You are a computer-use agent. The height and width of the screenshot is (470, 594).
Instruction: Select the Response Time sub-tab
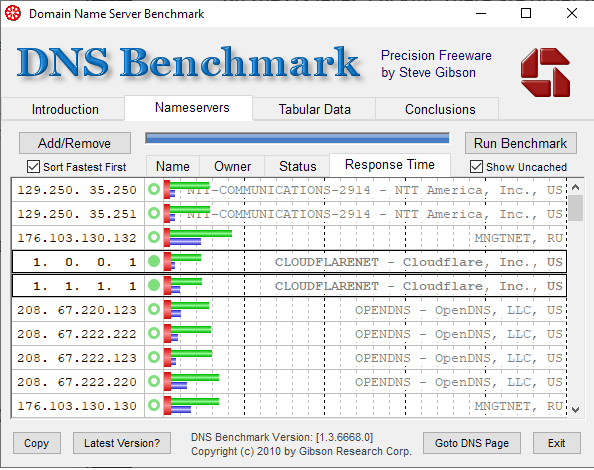(x=390, y=165)
